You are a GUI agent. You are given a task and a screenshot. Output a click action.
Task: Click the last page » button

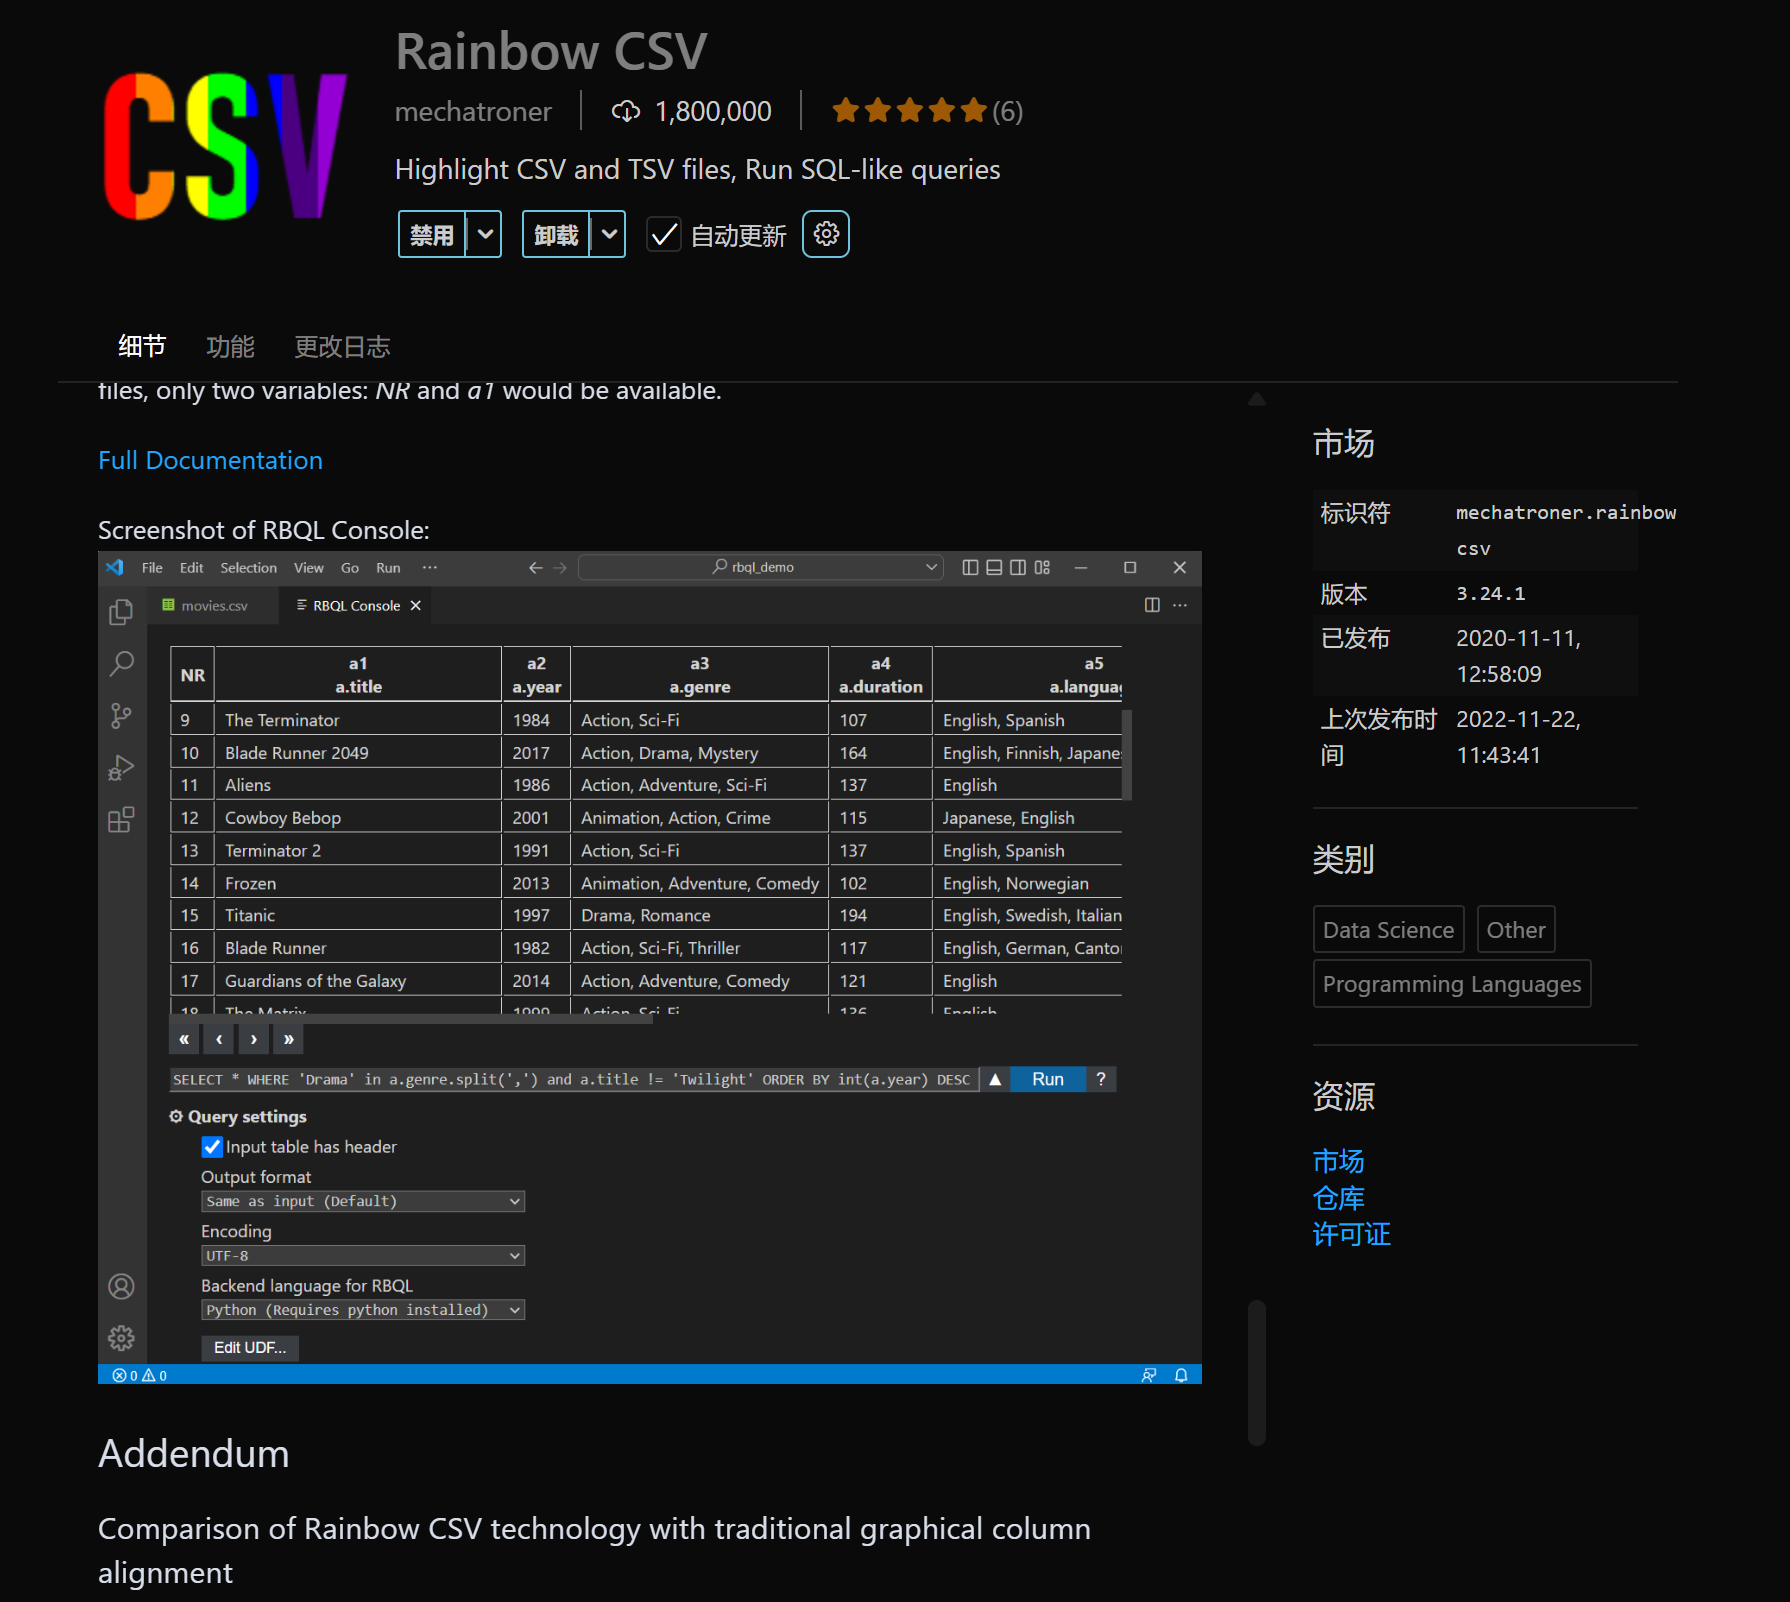(288, 1039)
